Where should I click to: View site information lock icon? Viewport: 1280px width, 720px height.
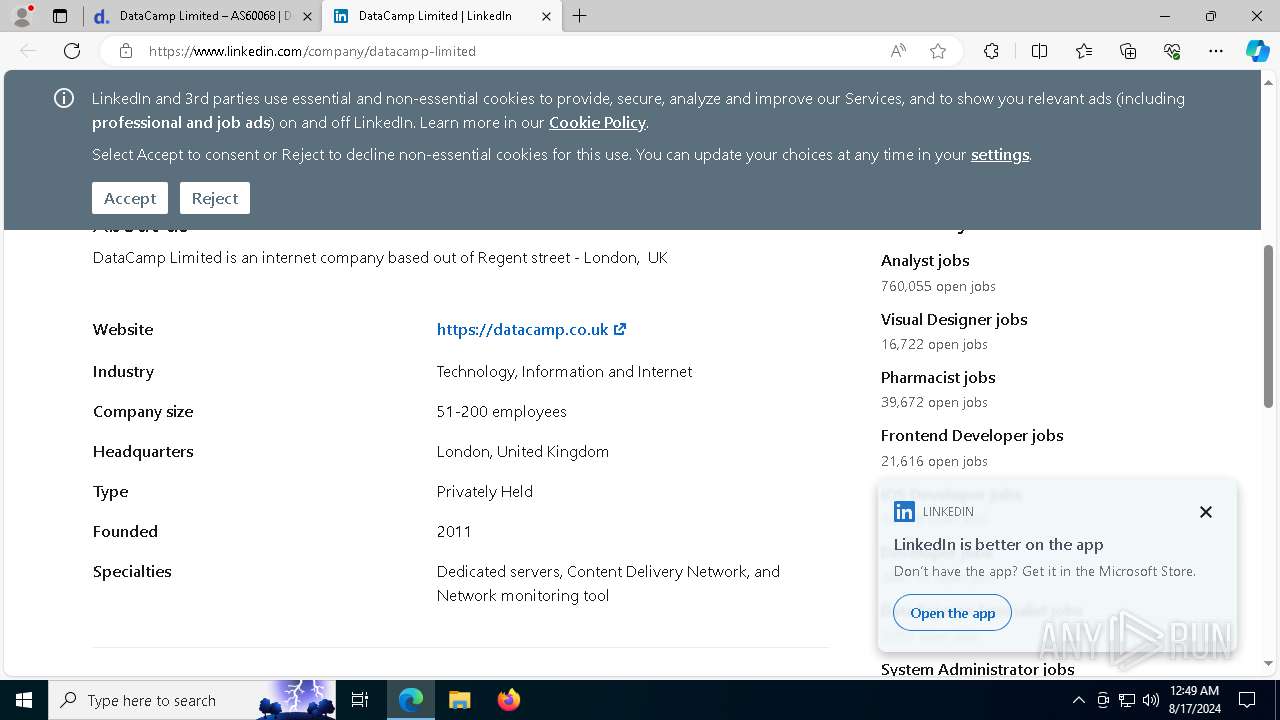(x=126, y=51)
